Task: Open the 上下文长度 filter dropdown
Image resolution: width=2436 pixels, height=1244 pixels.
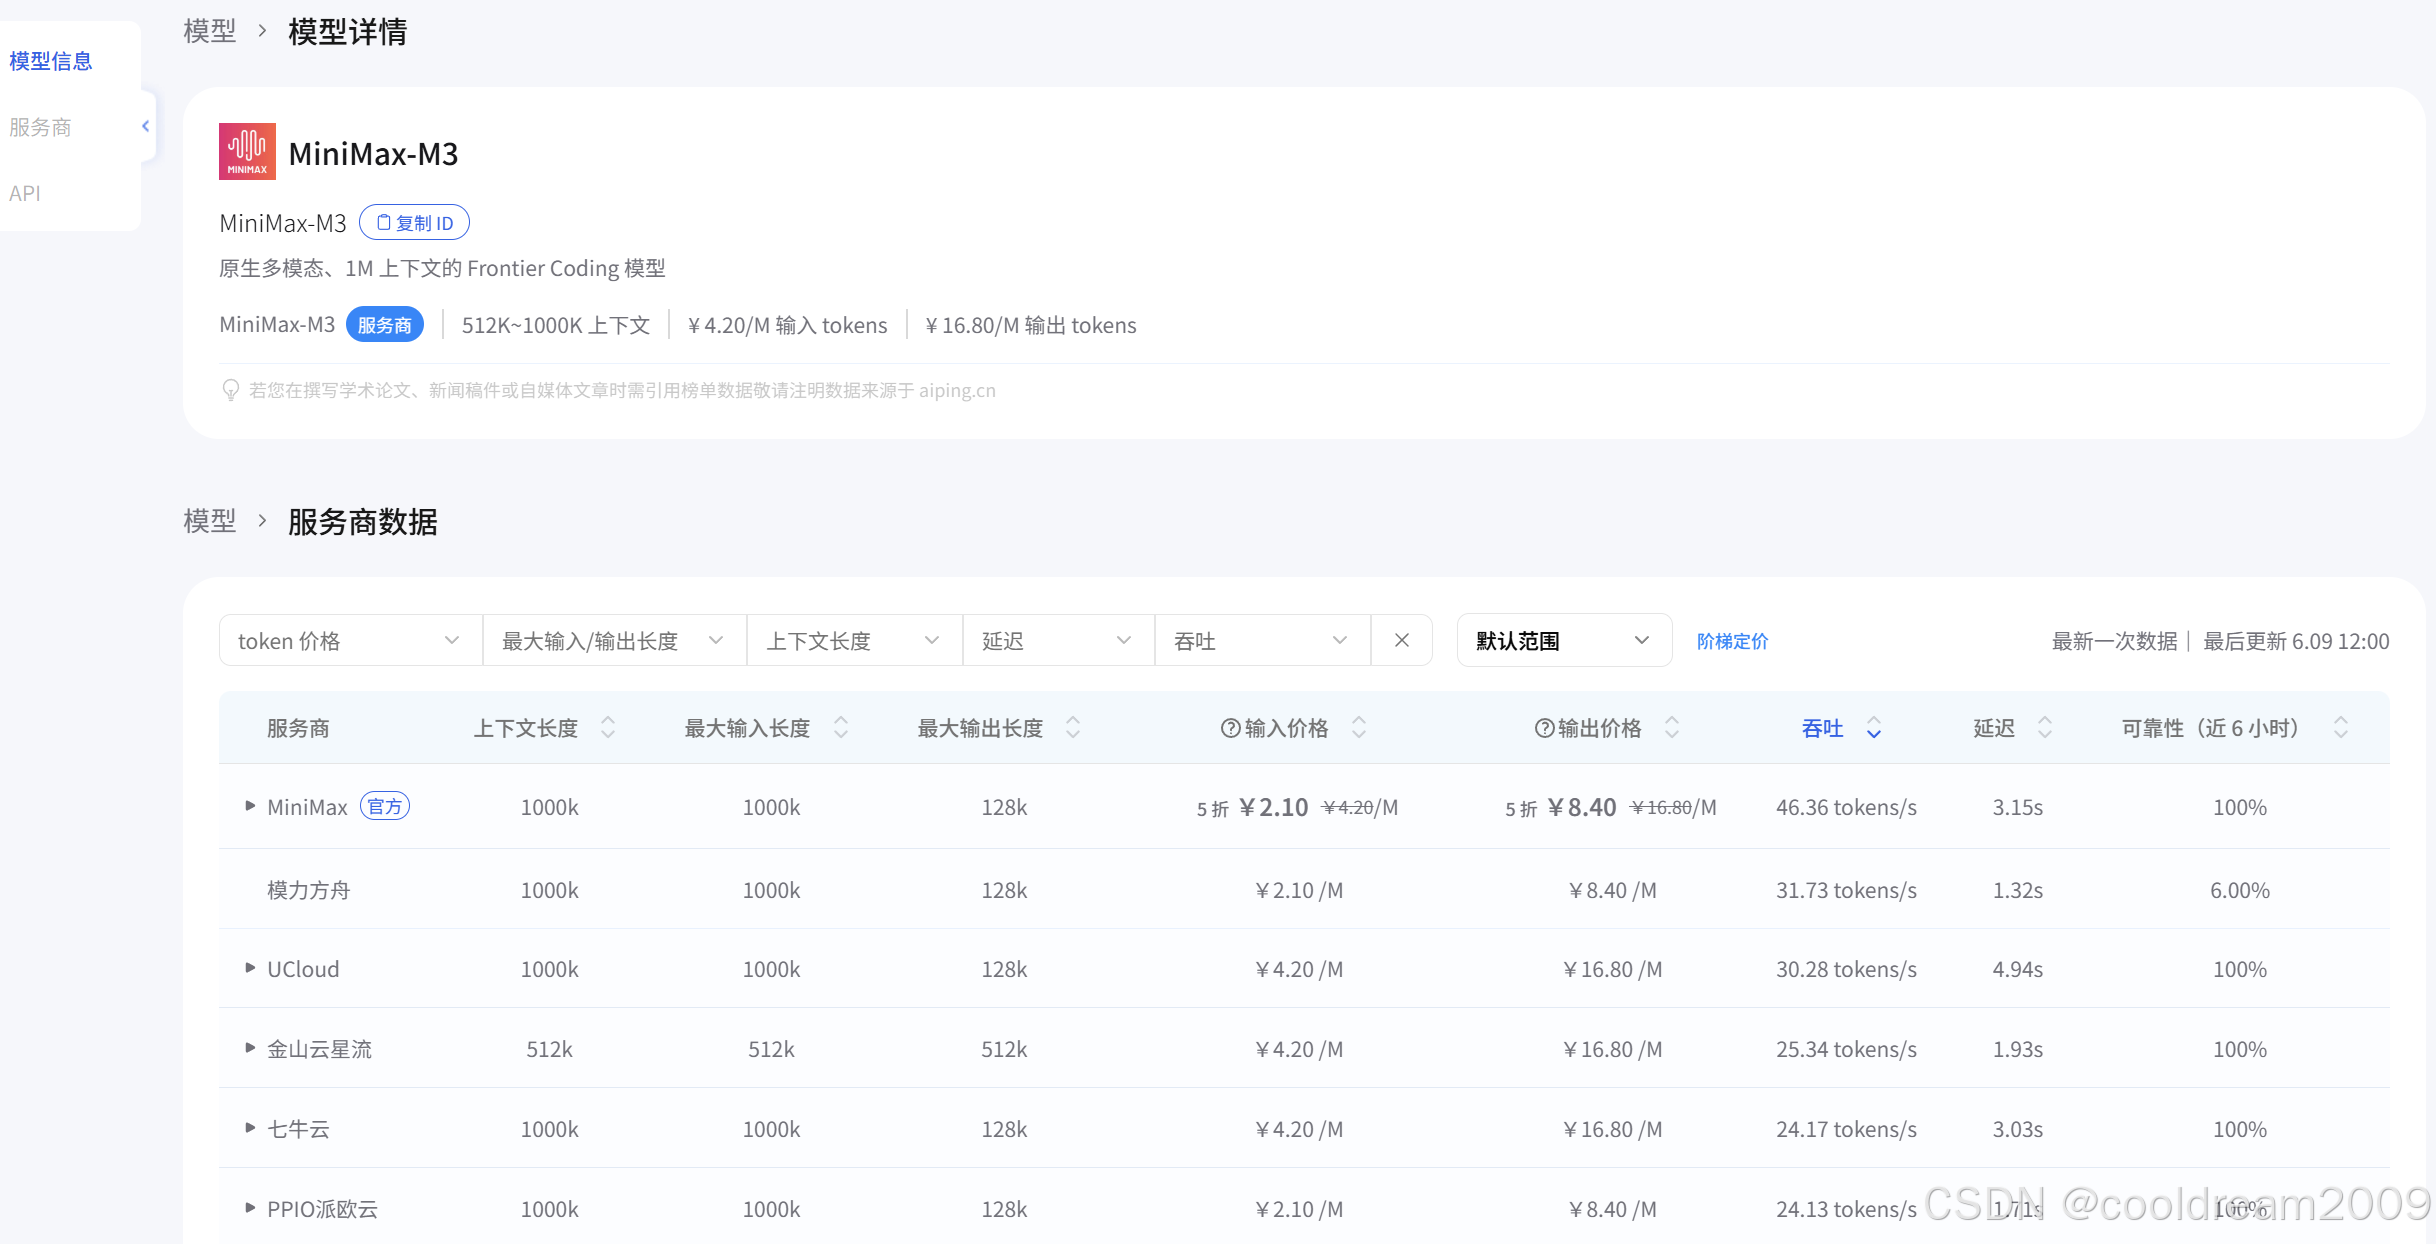Action: point(854,640)
